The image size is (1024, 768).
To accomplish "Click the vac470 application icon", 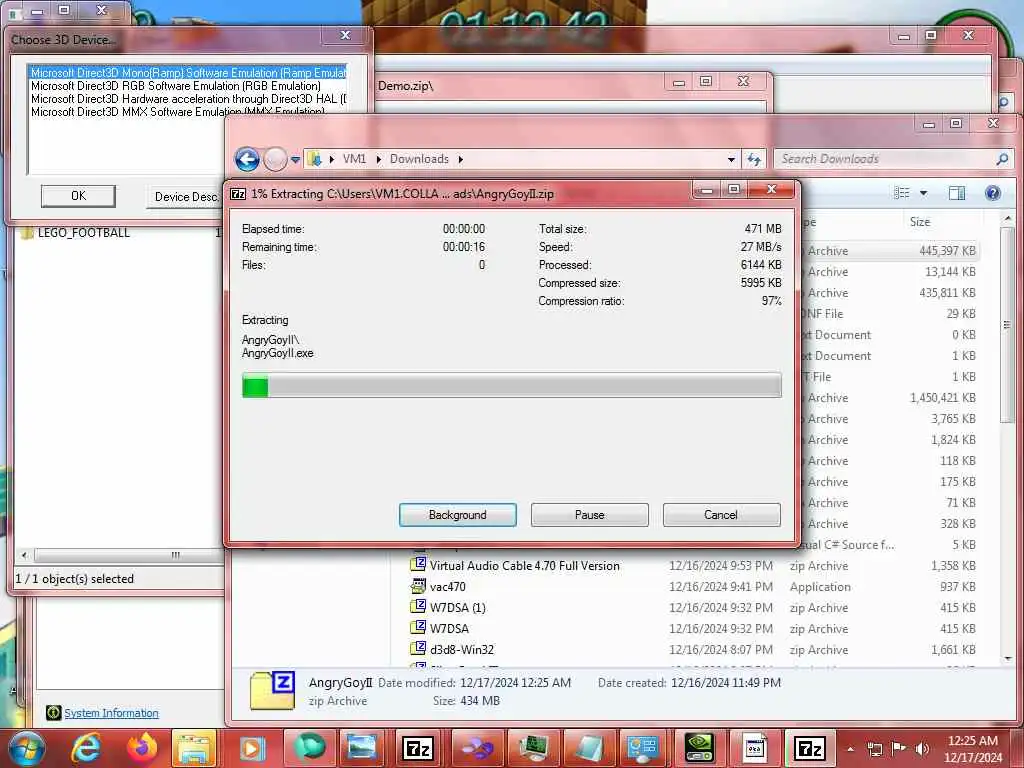I will coord(418,586).
